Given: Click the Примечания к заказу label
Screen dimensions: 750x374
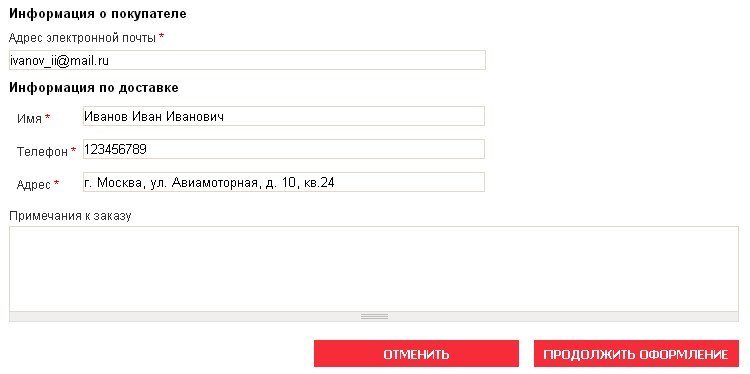Looking at the screenshot, I should (x=70, y=216).
